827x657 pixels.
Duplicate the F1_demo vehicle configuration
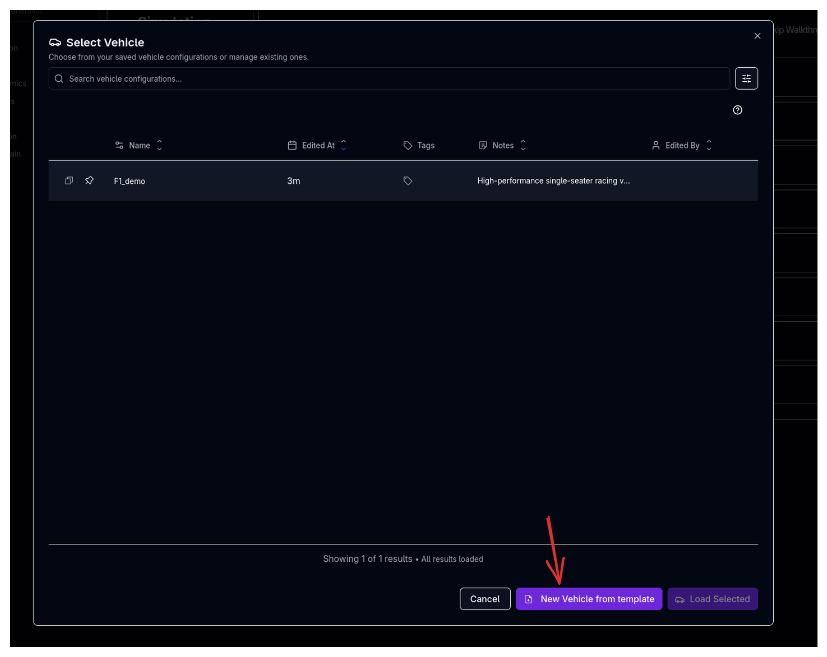coord(69,181)
